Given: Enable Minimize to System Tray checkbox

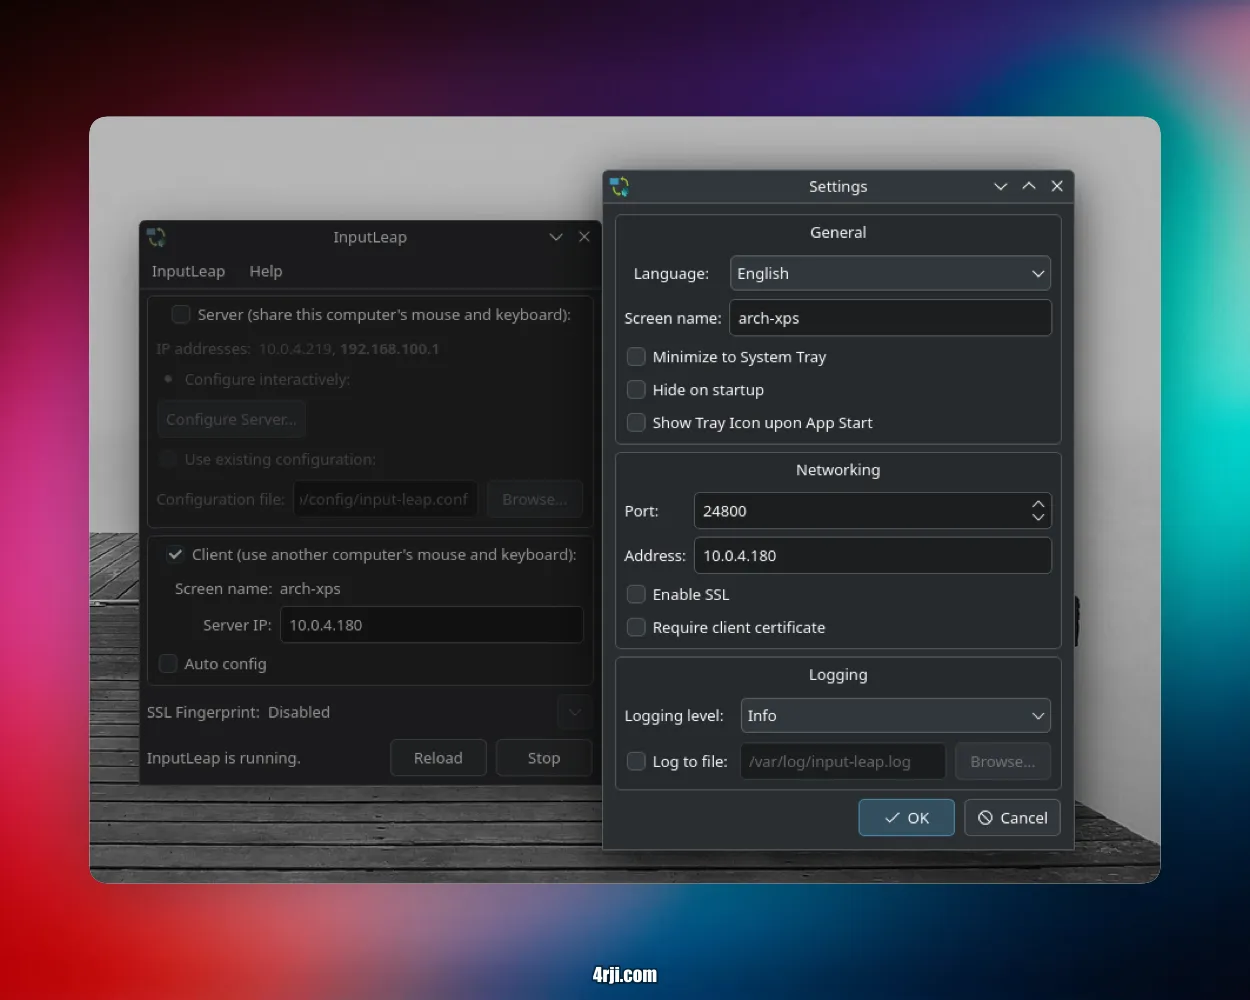Looking at the screenshot, I should (x=636, y=357).
